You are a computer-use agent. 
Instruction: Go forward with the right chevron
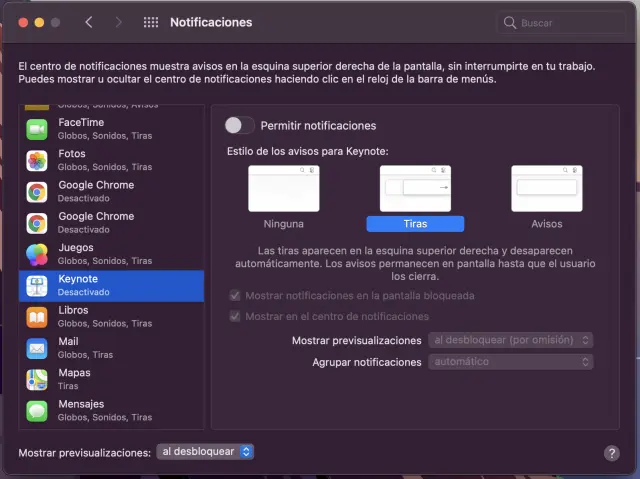tap(118, 22)
